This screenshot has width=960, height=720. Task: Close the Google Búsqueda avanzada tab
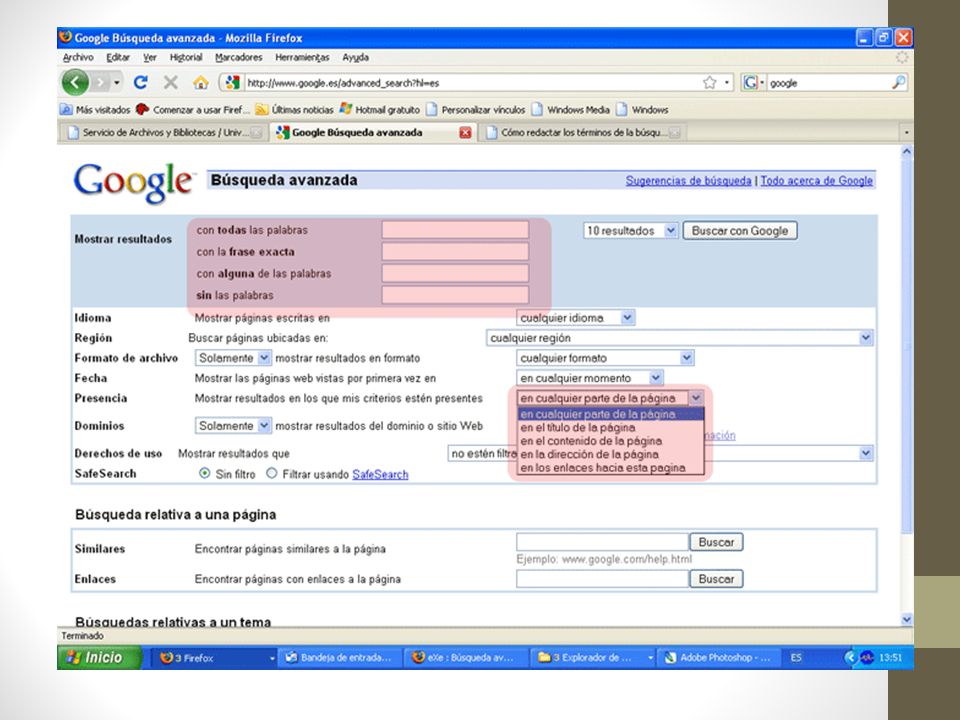pyautogui.click(x=465, y=132)
